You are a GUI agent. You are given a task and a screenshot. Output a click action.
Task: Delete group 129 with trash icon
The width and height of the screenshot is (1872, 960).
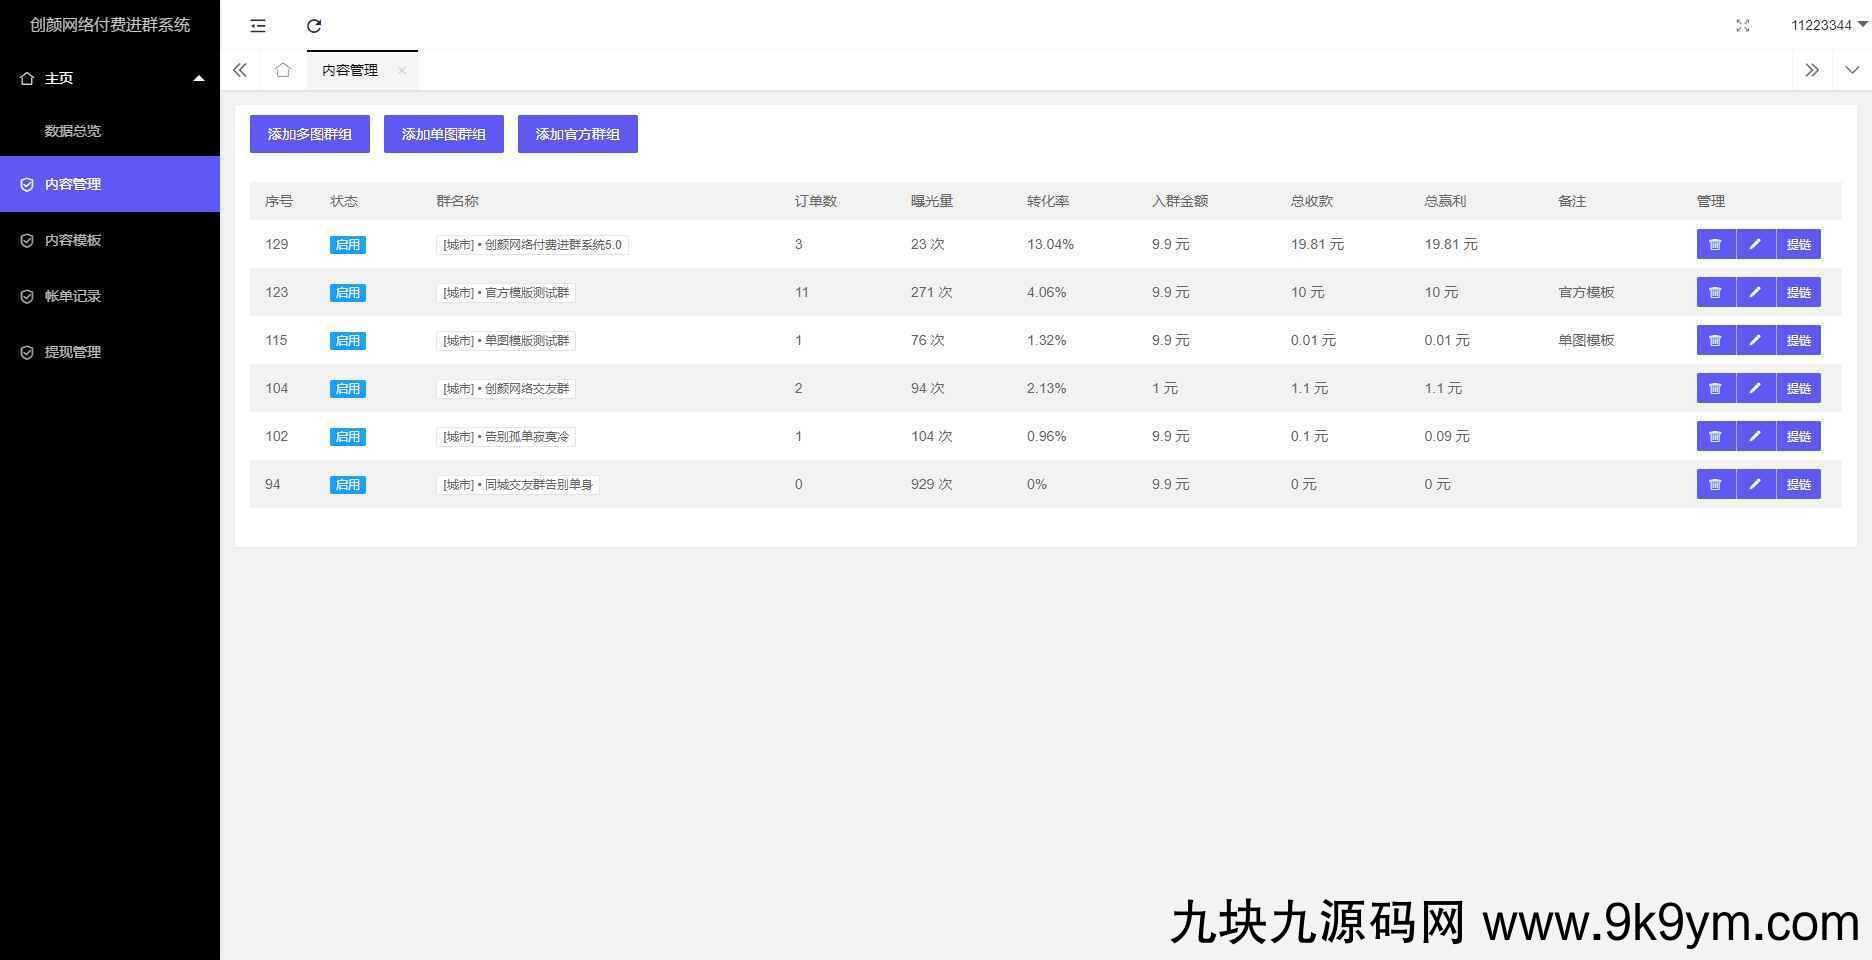click(x=1715, y=244)
